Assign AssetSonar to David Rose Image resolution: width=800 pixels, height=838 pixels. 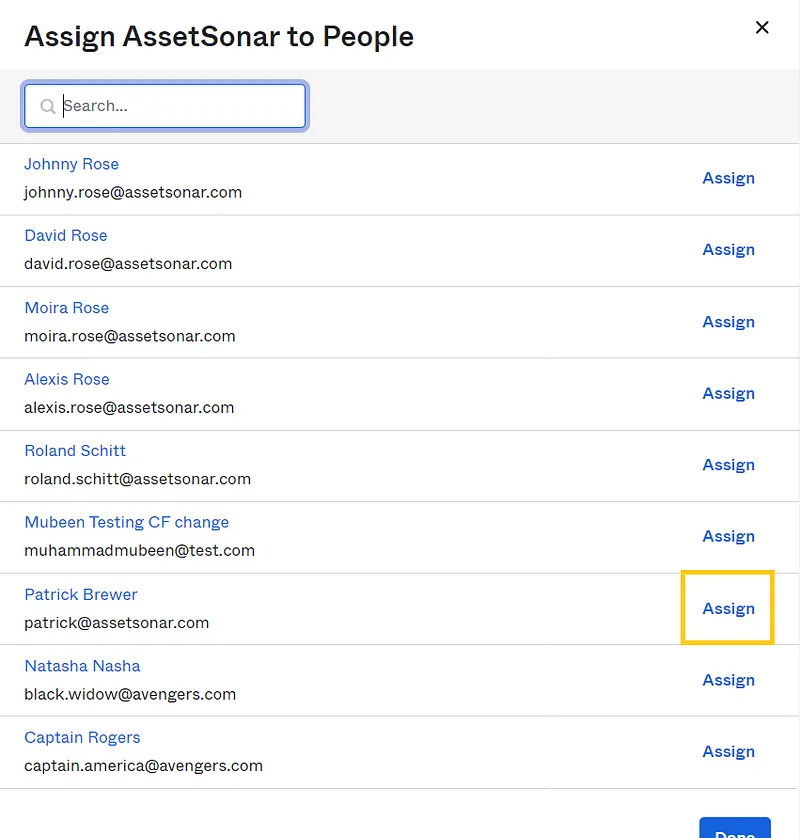click(x=728, y=249)
